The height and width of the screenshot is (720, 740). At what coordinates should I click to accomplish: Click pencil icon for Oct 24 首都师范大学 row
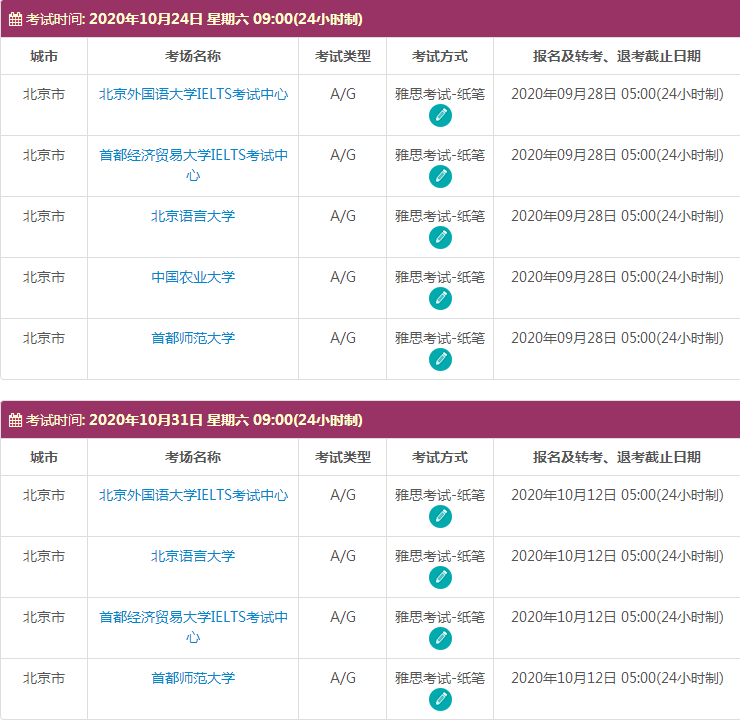coord(440,360)
